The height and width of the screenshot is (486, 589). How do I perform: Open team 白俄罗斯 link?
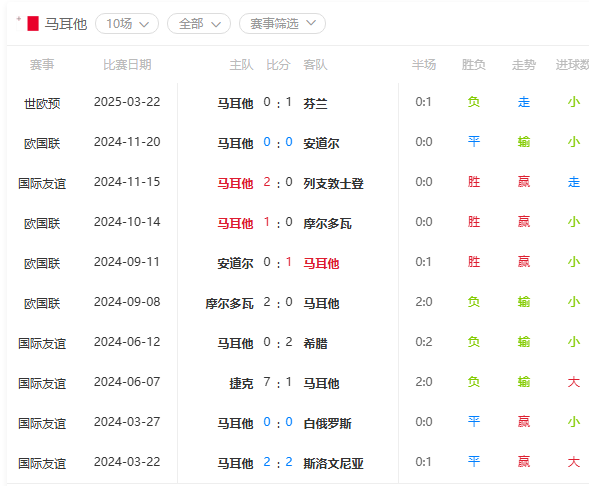pos(327,423)
